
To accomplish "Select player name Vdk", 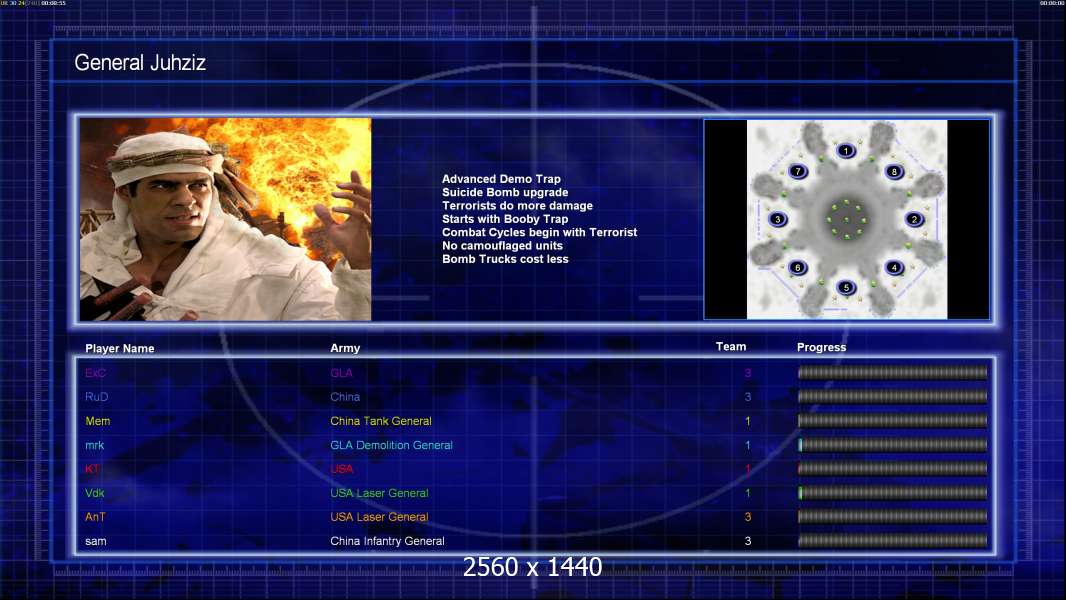I will click(94, 493).
